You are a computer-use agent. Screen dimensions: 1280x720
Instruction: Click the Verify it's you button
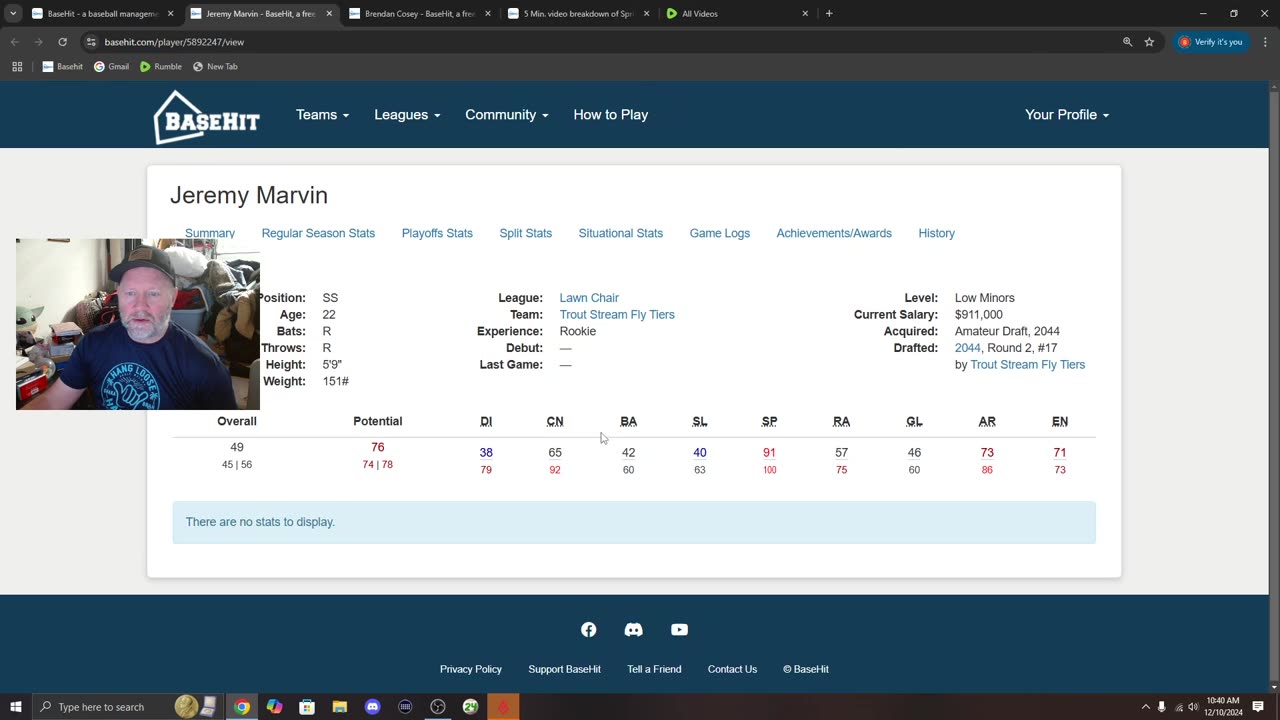1212,42
